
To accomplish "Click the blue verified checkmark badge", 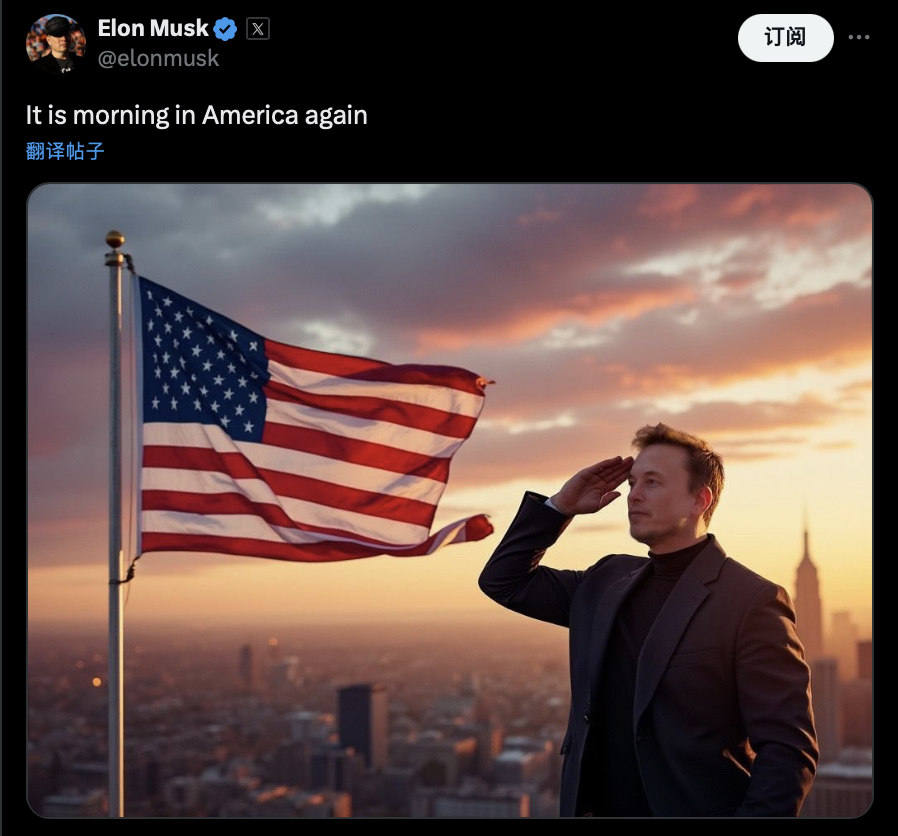I will click(225, 29).
